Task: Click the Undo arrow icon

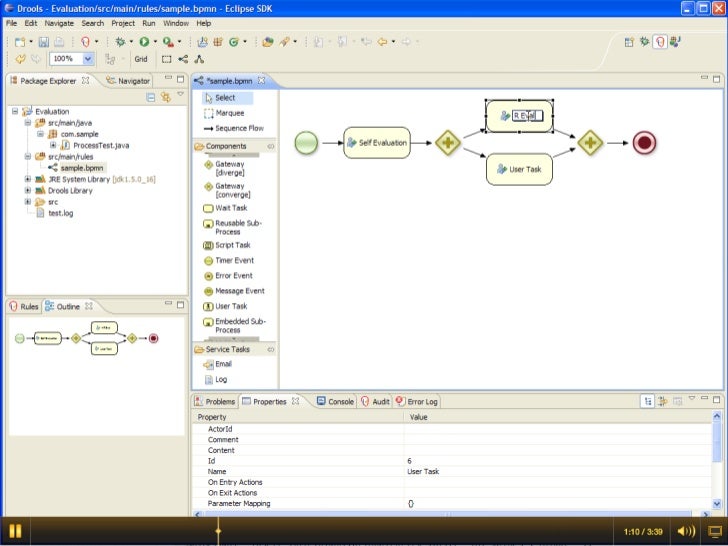Action: [20, 59]
